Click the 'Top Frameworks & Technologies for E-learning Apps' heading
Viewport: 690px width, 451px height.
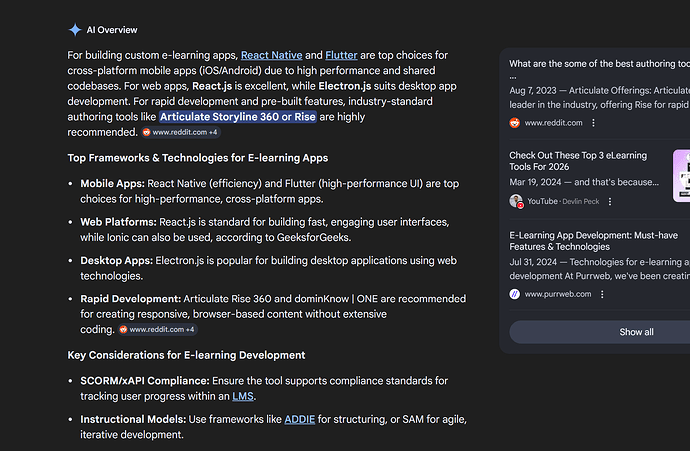pos(197,158)
